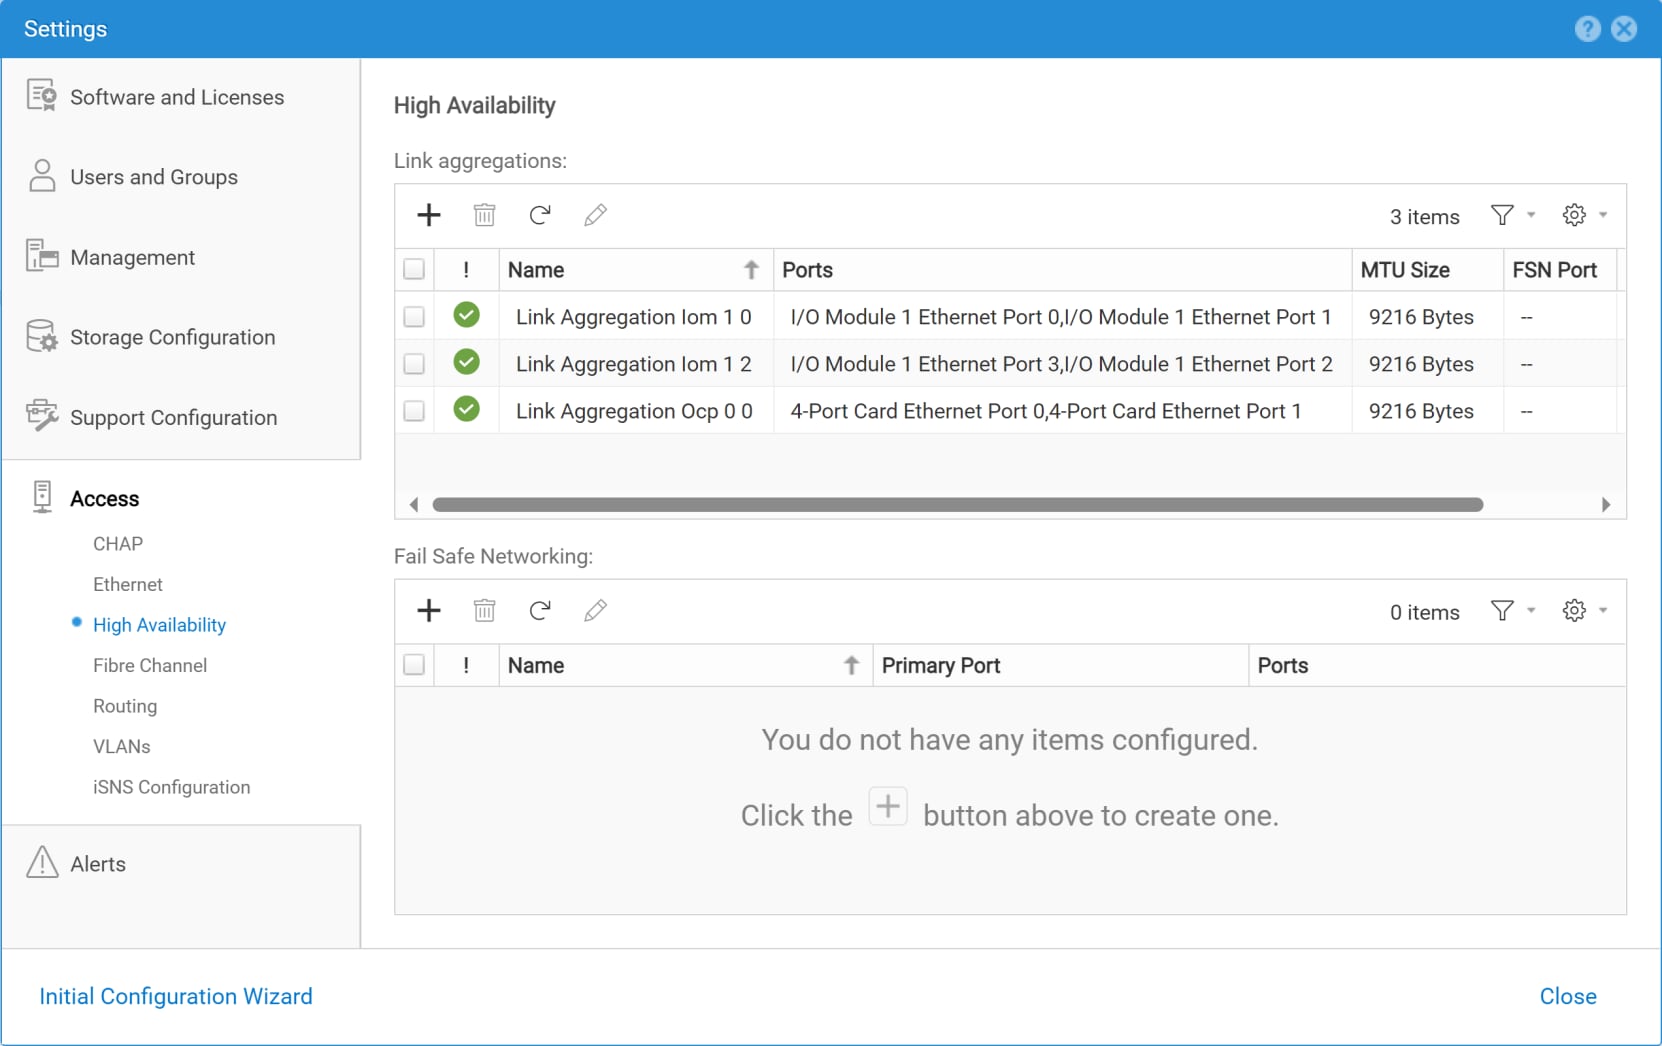Open column settings gear for link aggregations
1662x1046 pixels.
click(x=1584, y=215)
